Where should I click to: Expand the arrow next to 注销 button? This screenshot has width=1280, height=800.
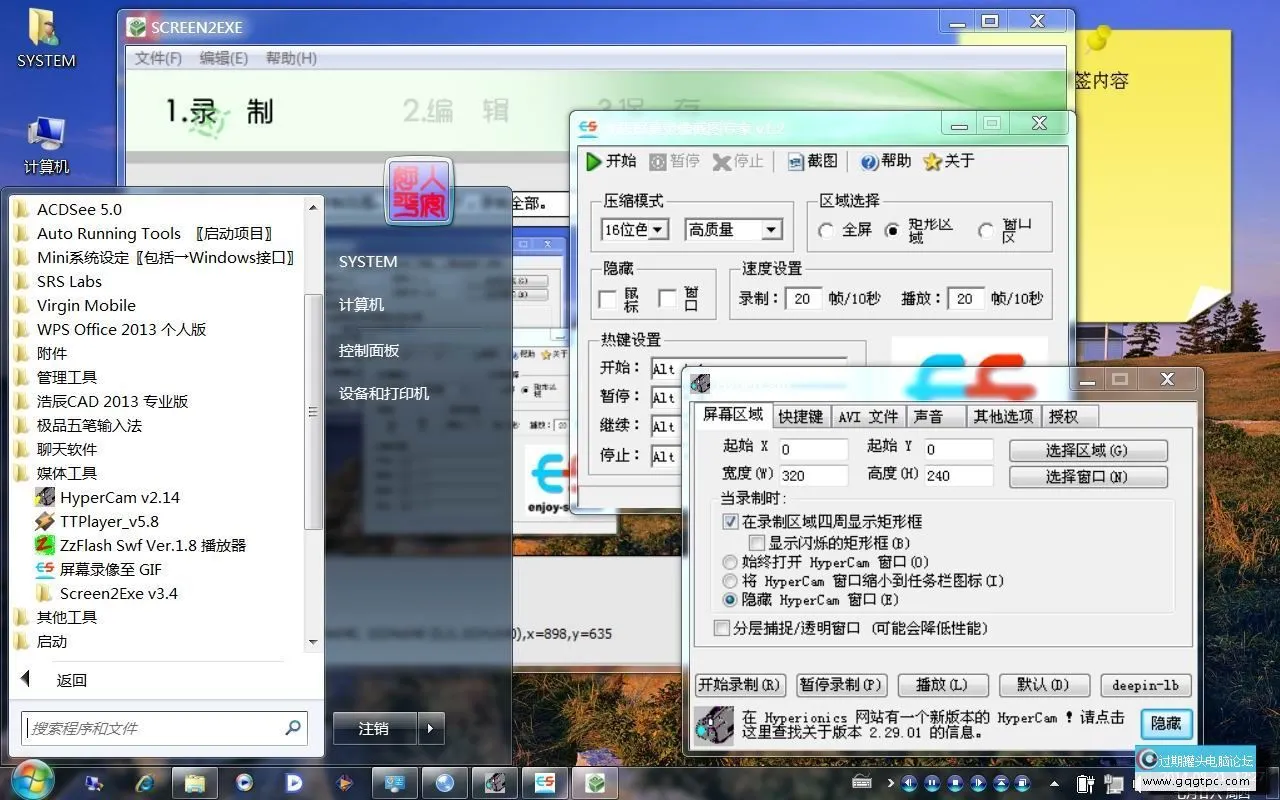tap(431, 728)
